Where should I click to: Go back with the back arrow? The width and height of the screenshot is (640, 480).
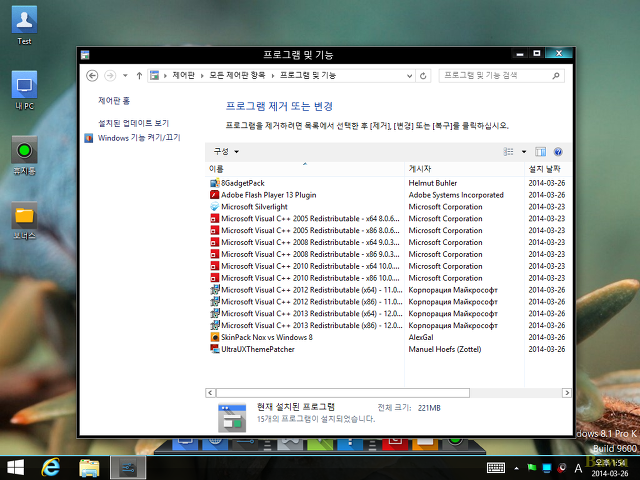[x=92, y=76]
